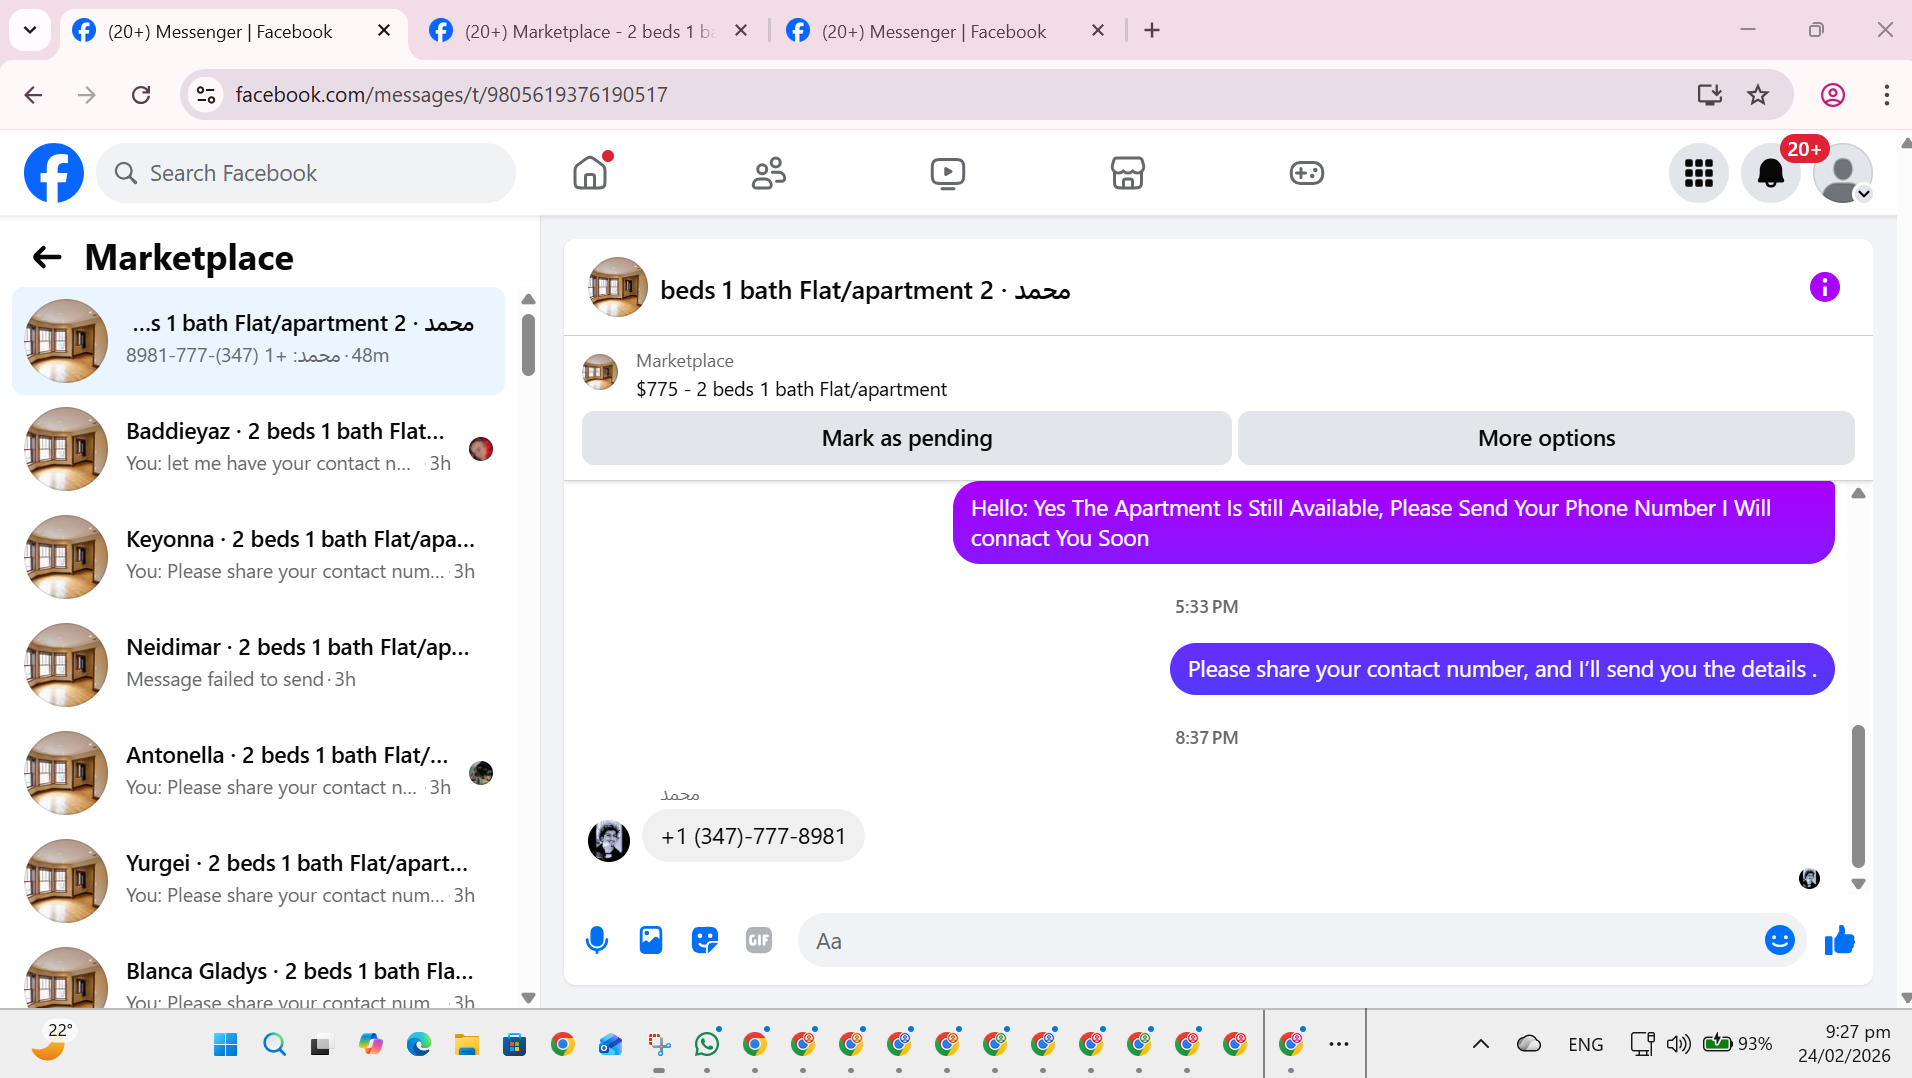Go back from the Marketplace chats list
This screenshot has height=1078, width=1912.
[47, 257]
